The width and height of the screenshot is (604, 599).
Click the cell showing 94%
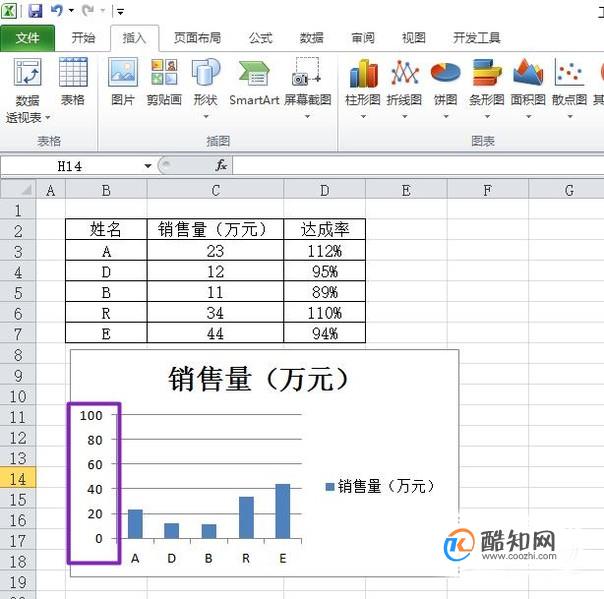pos(325,333)
